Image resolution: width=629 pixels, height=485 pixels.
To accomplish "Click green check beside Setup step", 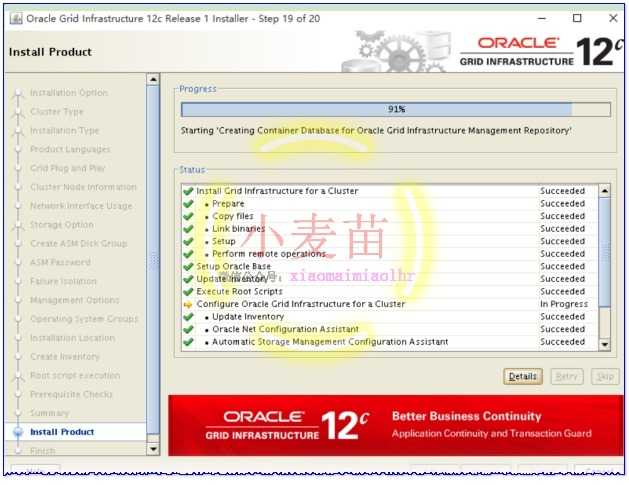I will [188, 241].
